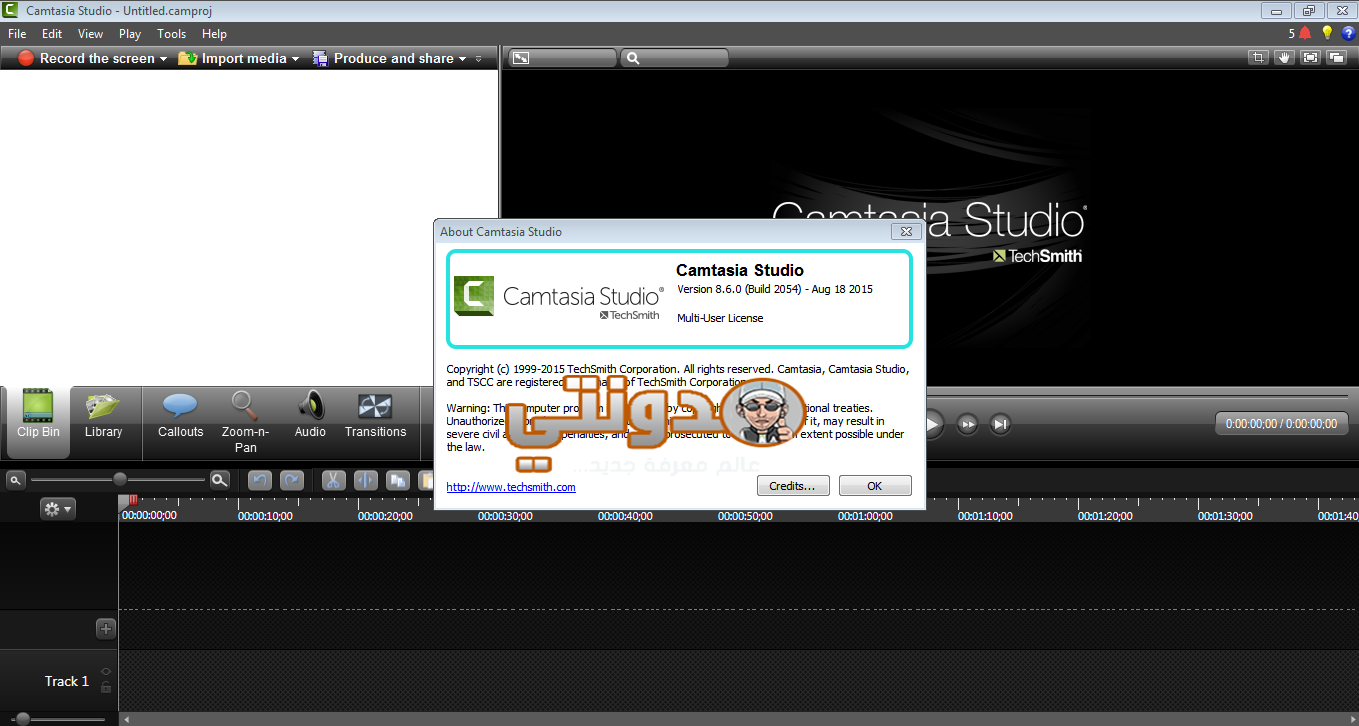
Task: Open the http://www.techsmith.com link
Action: pyautogui.click(x=511, y=487)
